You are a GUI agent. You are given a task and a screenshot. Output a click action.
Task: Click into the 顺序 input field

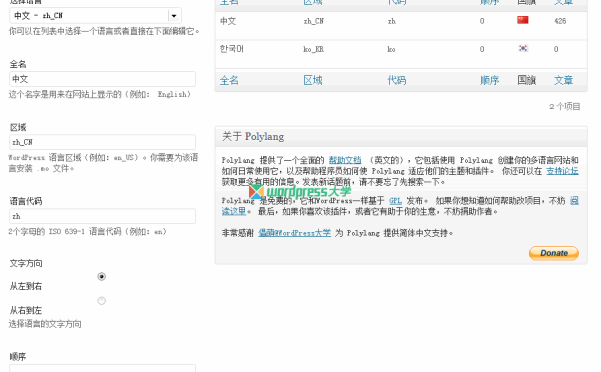pyautogui.click(x=102, y=368)
